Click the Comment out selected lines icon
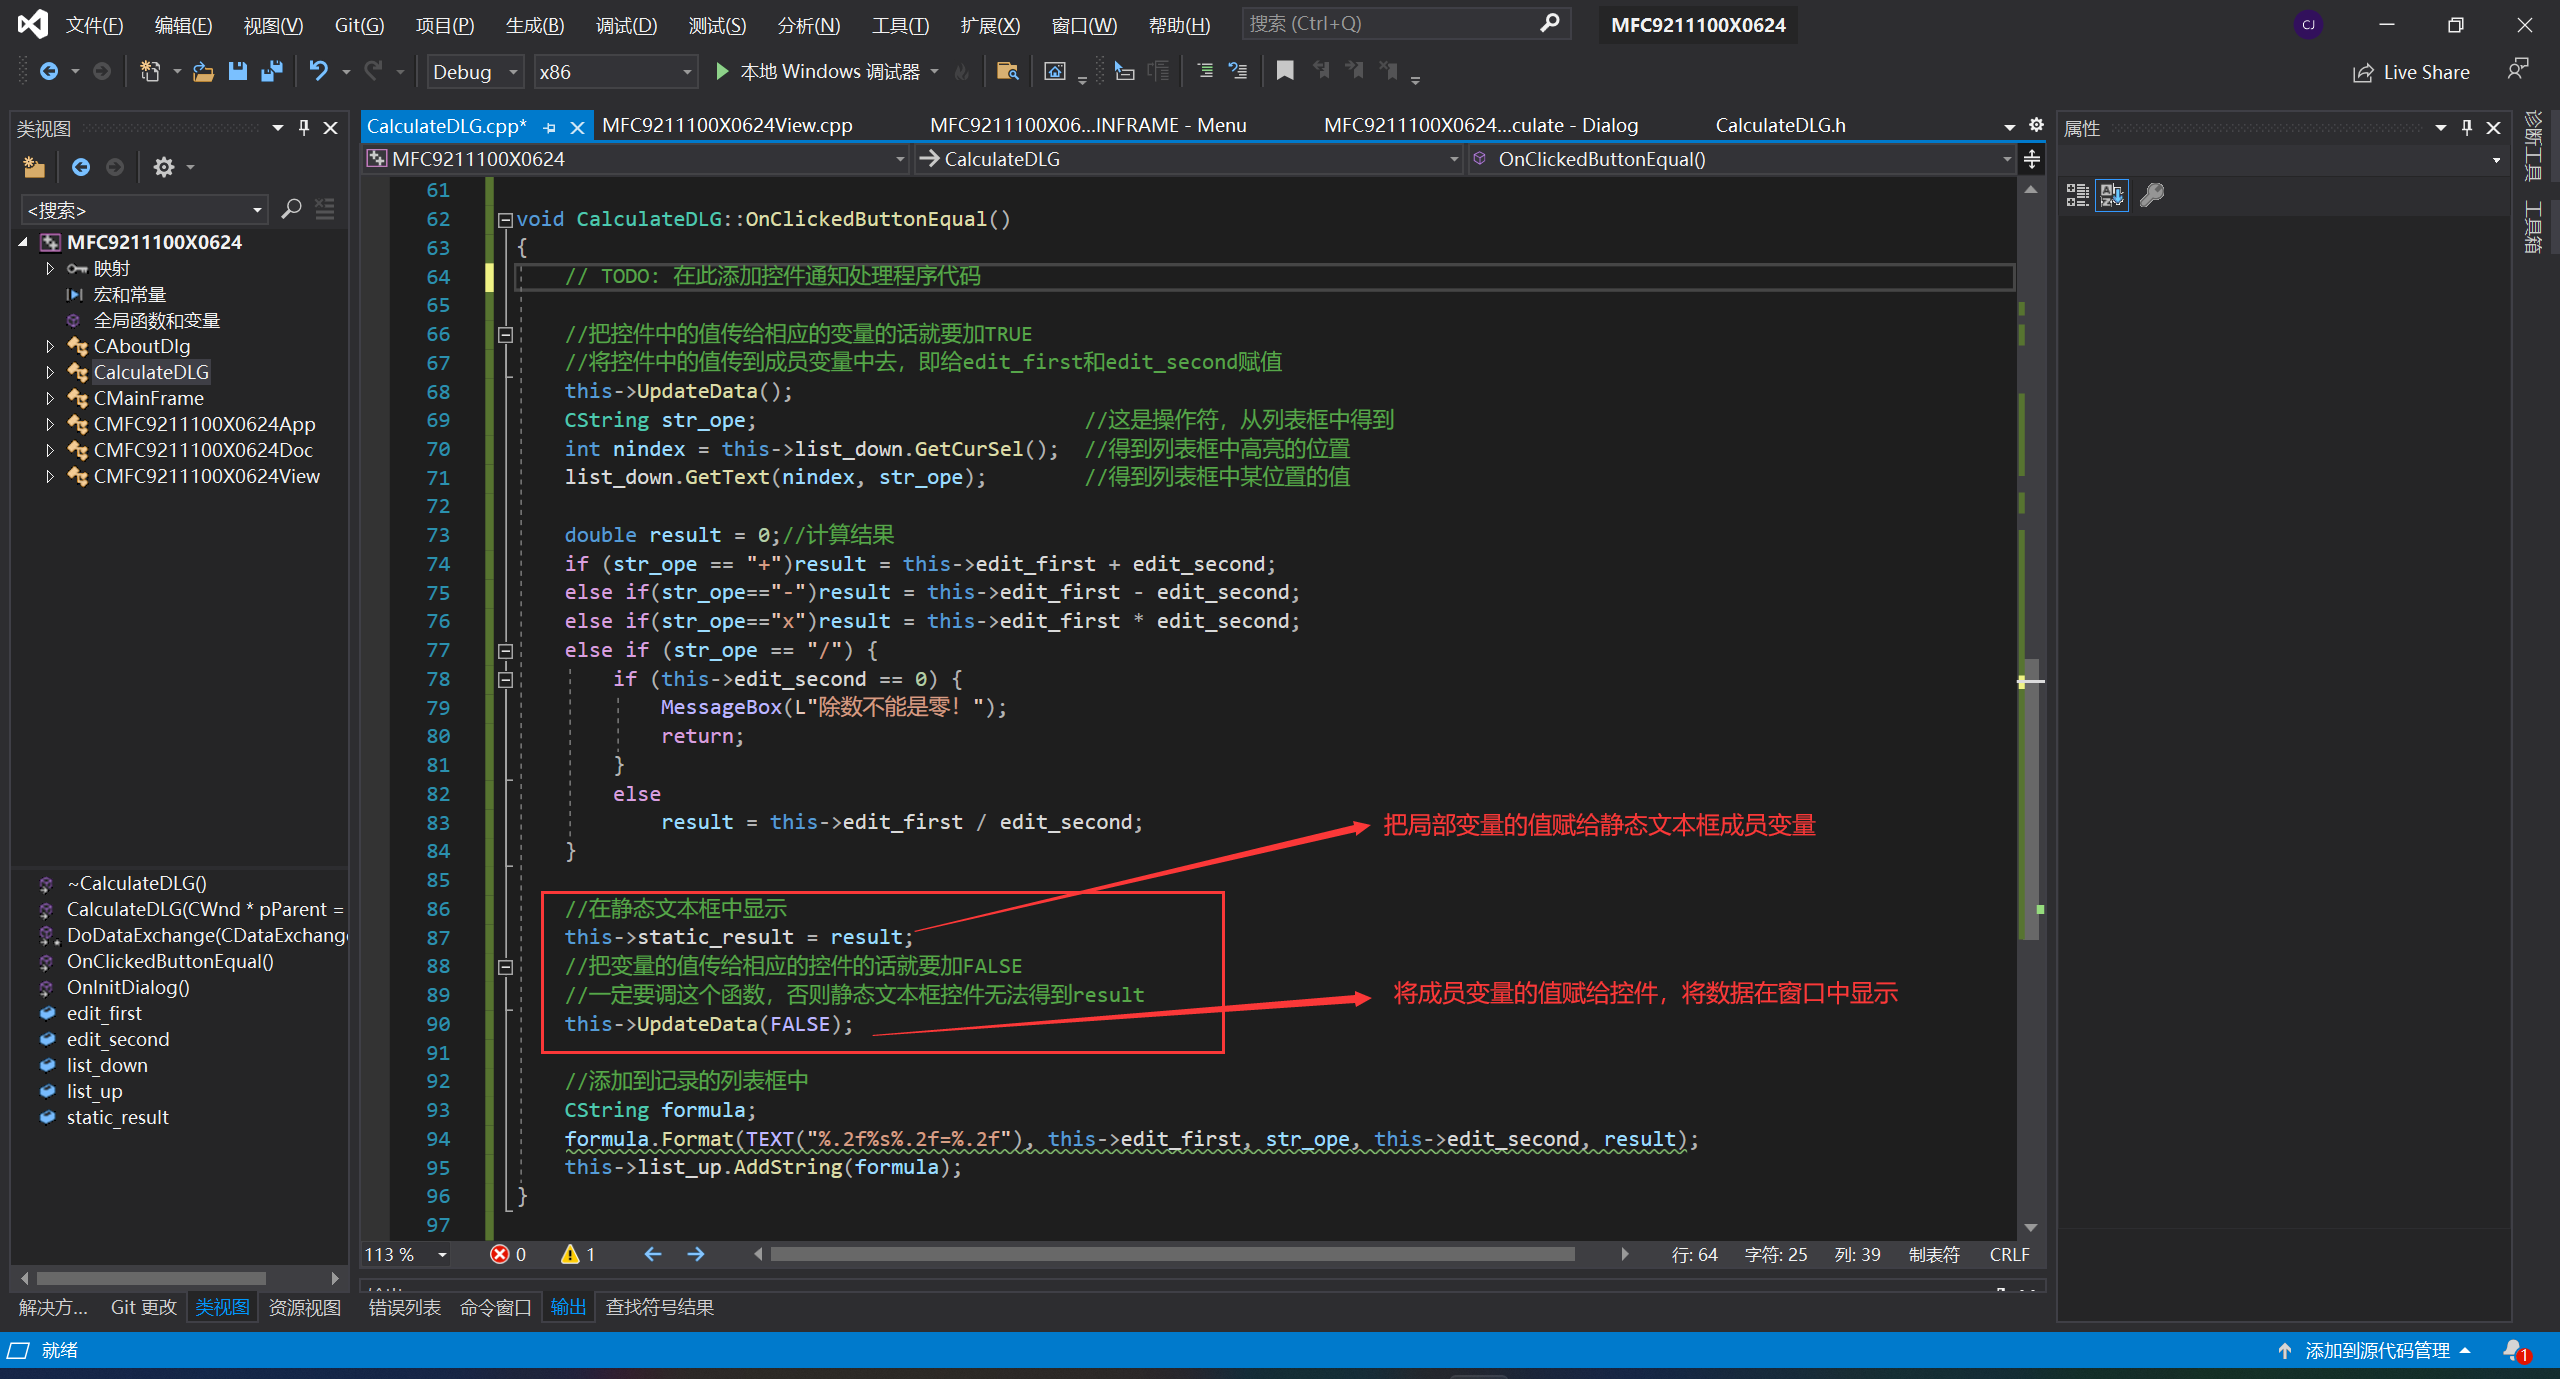Screen dimensions: 2560x1379 point(1205,71)
